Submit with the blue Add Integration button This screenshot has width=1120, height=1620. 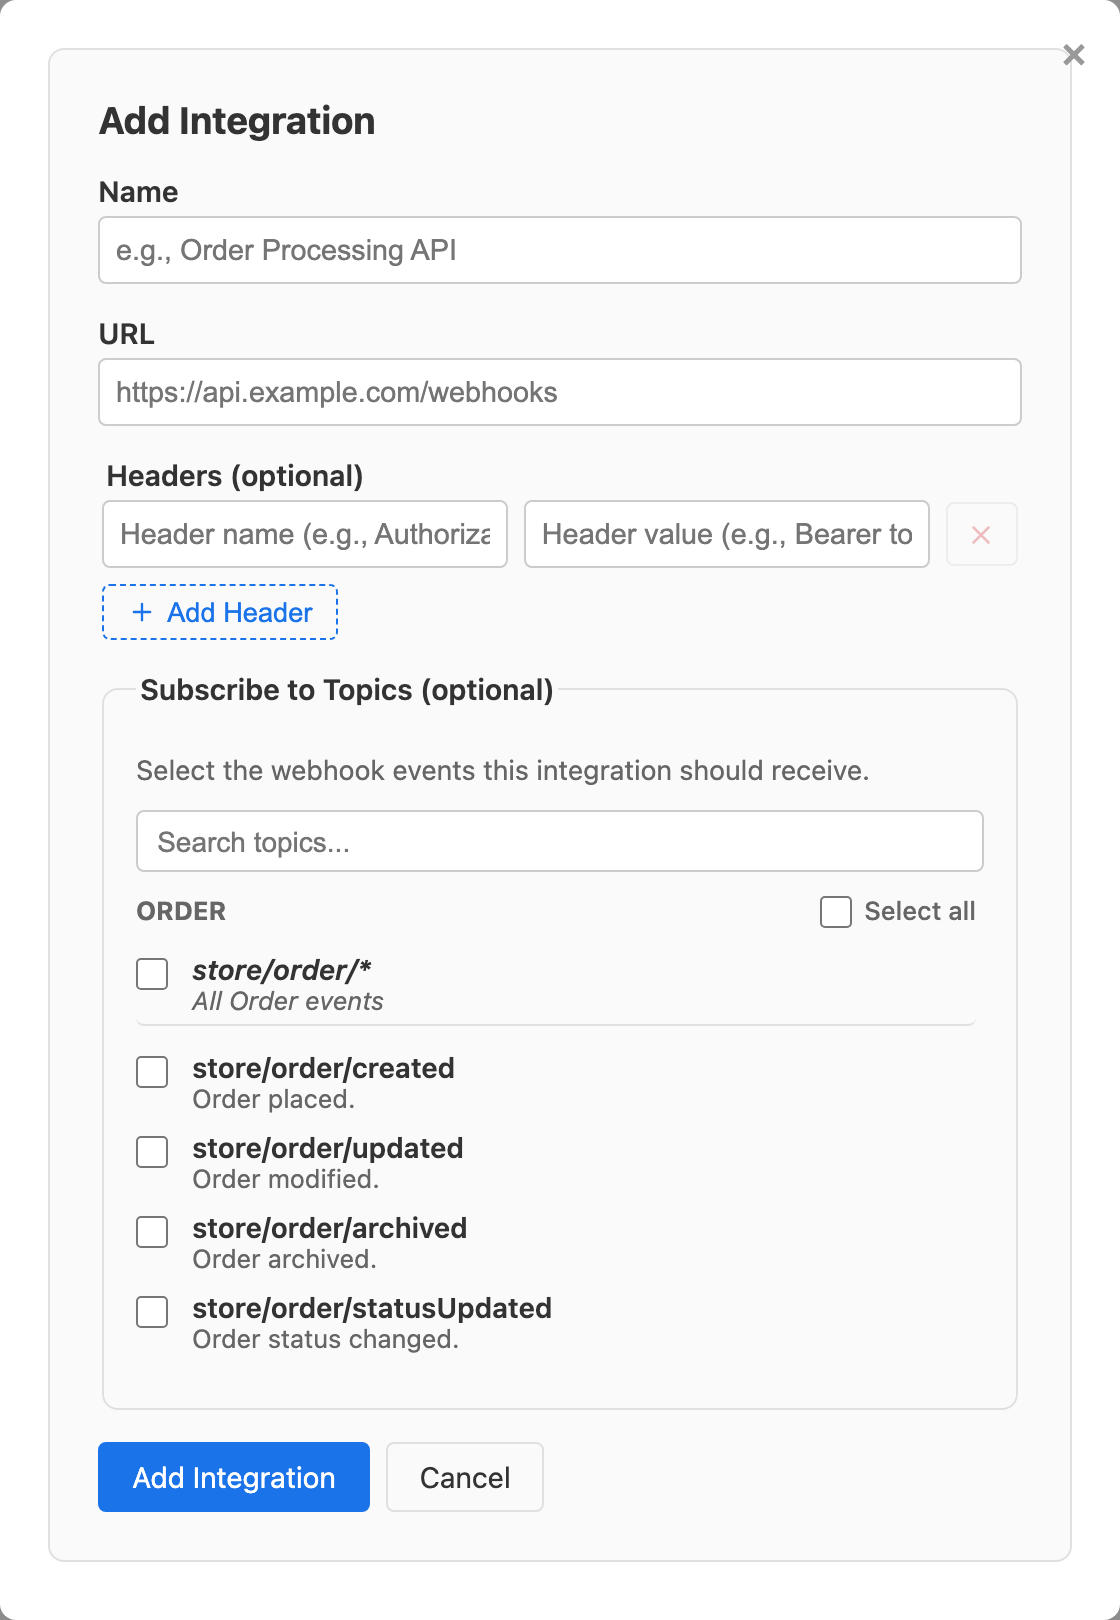(234, 1477)
